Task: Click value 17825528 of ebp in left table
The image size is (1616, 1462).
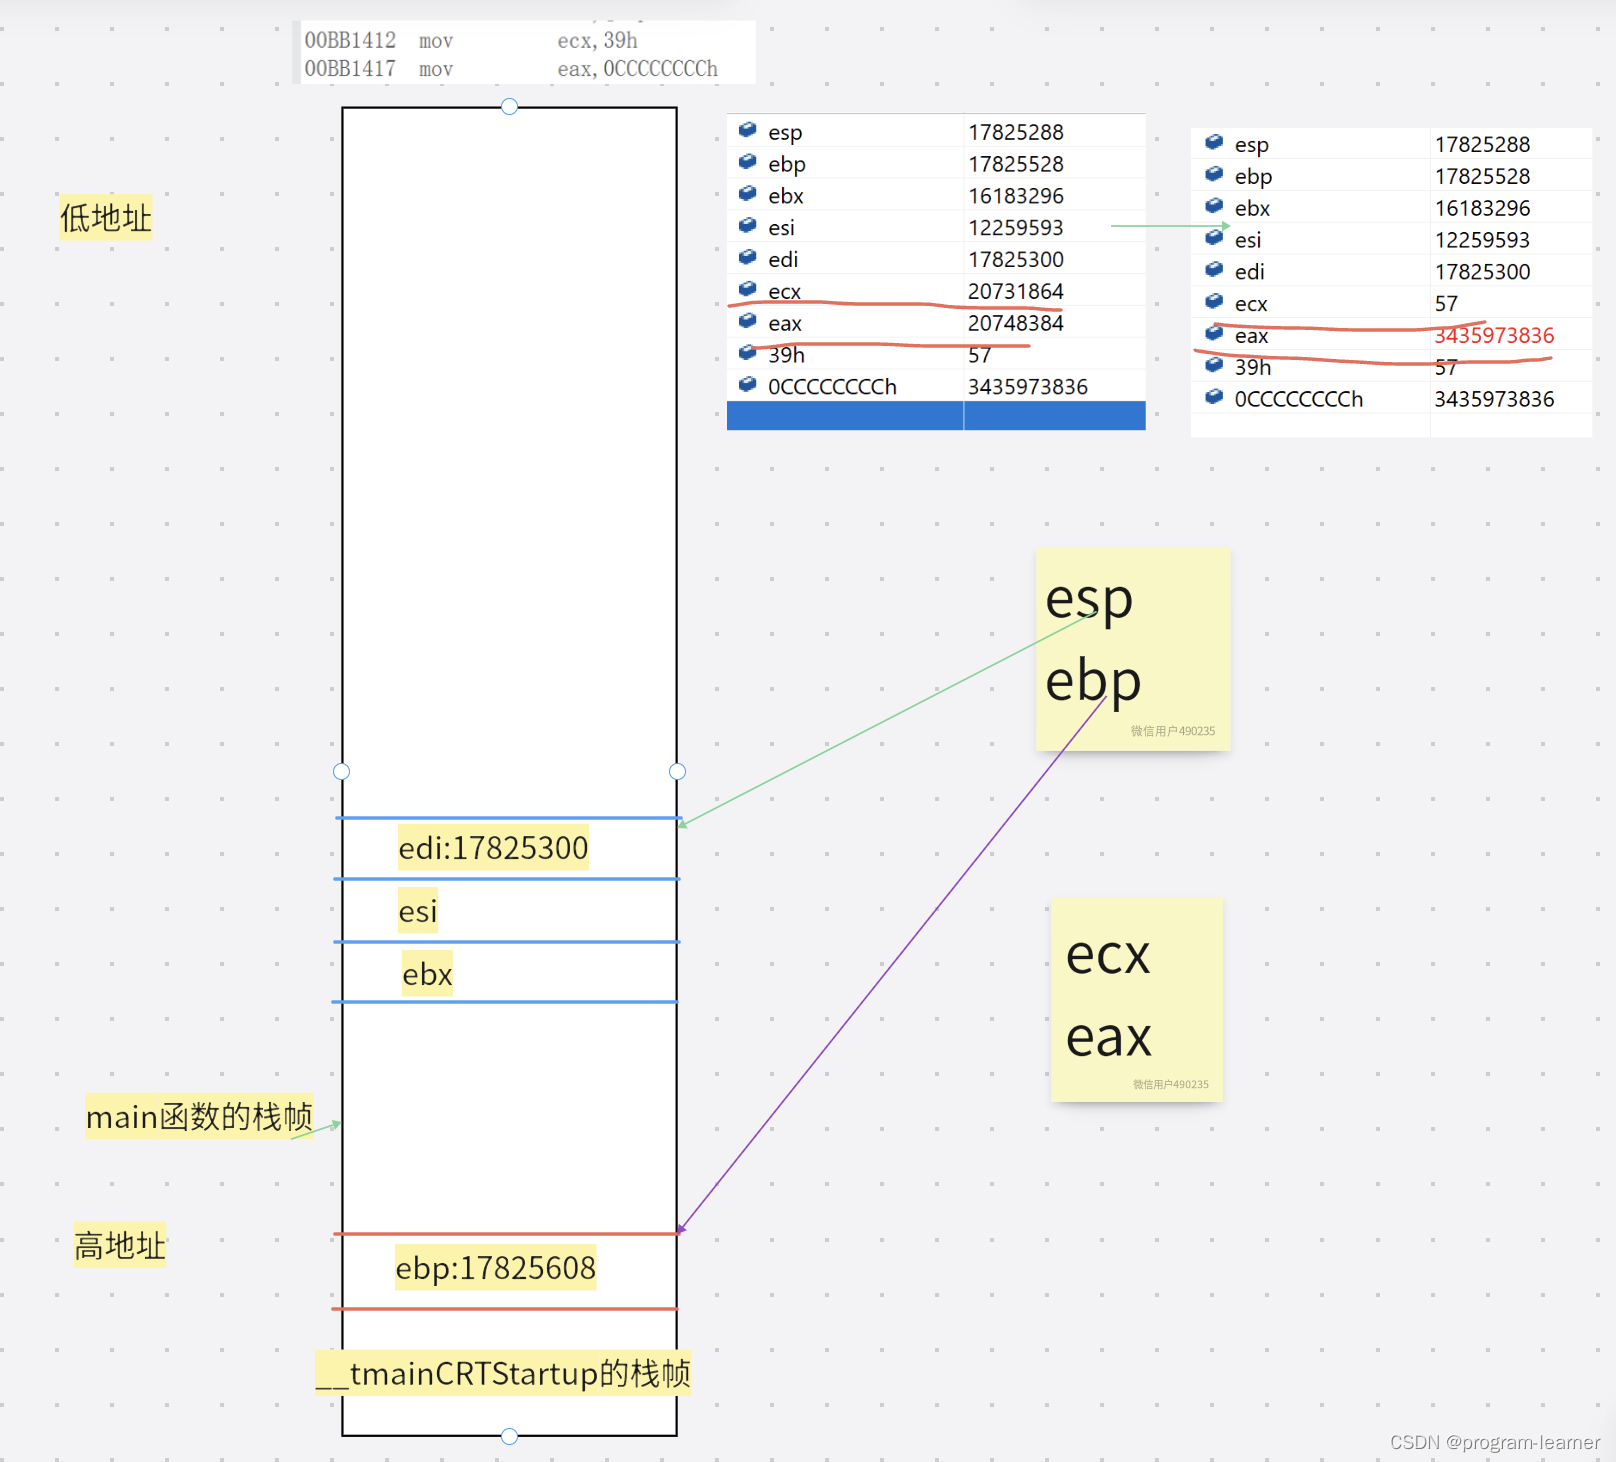Action: [x=1016, y=164]
